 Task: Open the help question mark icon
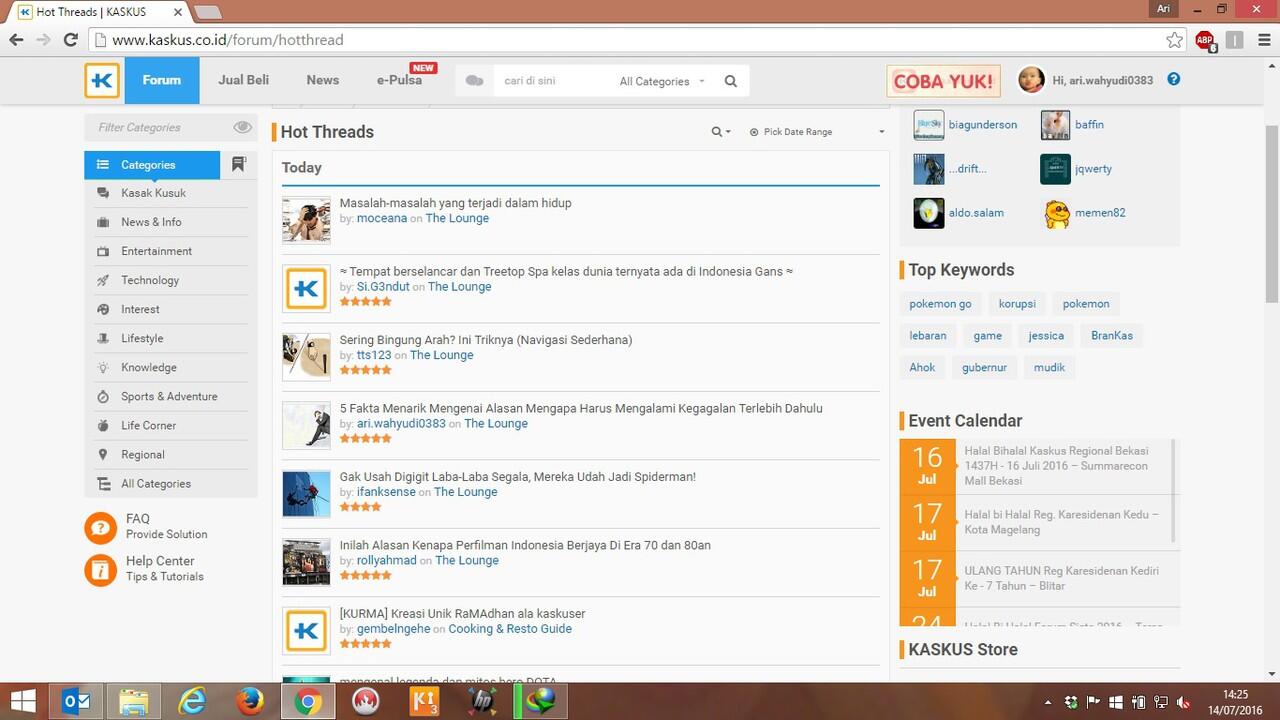tap(1174, 79)
